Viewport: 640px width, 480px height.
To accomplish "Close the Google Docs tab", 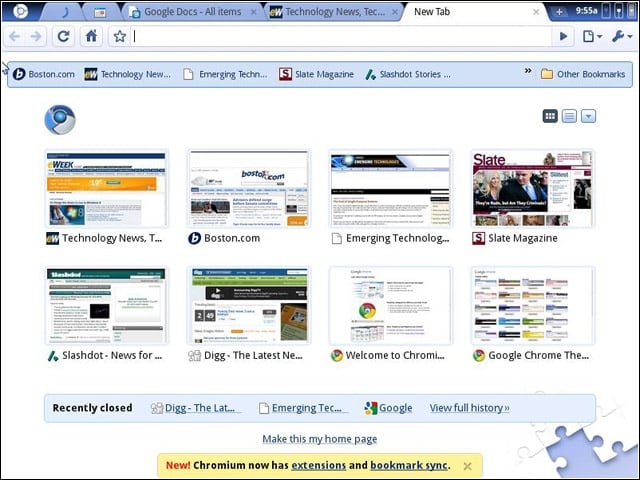I will click(x=253, y=12).
